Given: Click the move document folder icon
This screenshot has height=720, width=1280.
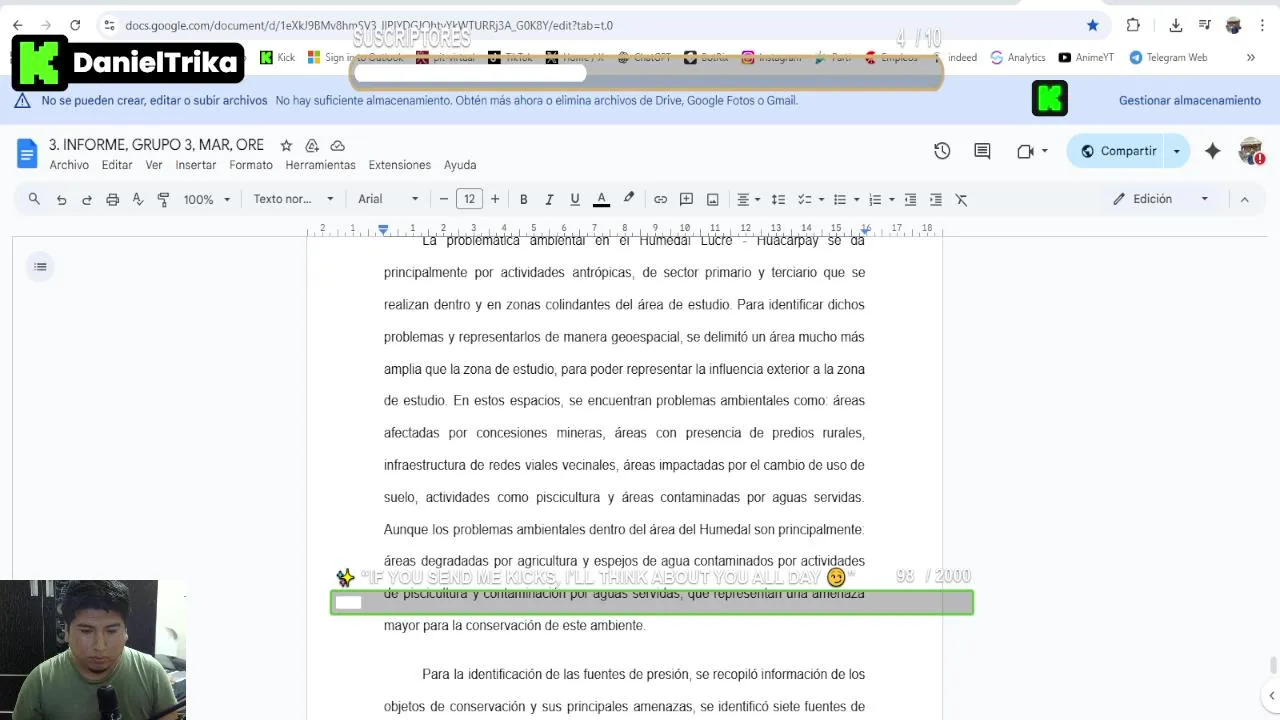Looking at the screenshot, I should [312, 145].
